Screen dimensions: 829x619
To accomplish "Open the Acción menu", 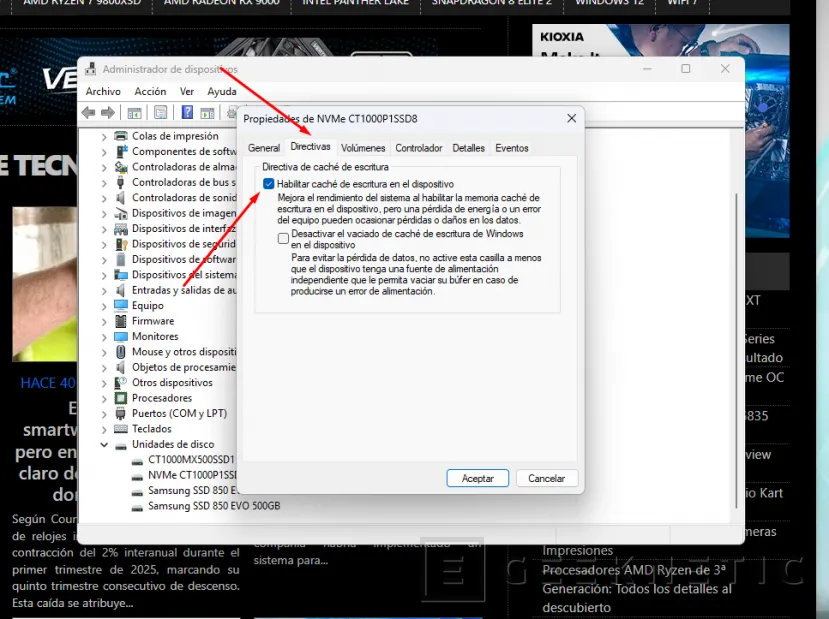I will (150, 91).
